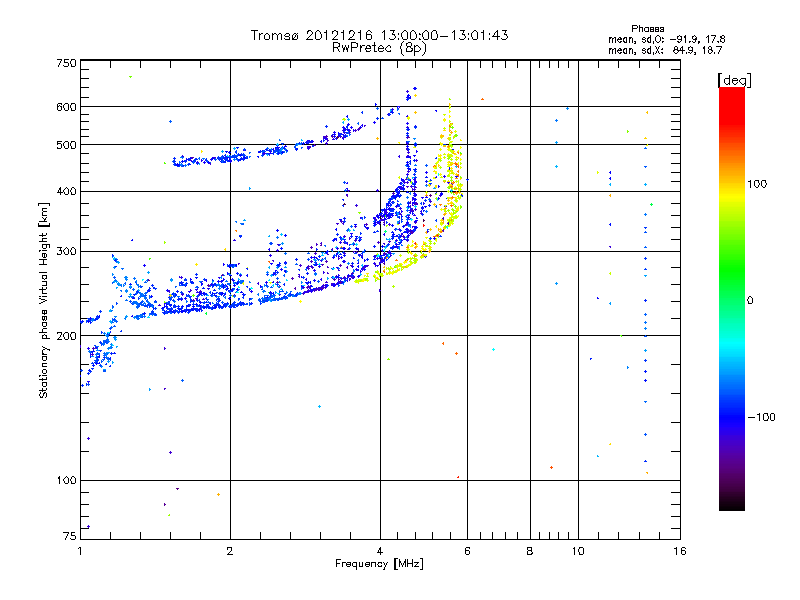Click the x-axis tick label '4'
Screen dimensions: 800x600
[380, 551]
